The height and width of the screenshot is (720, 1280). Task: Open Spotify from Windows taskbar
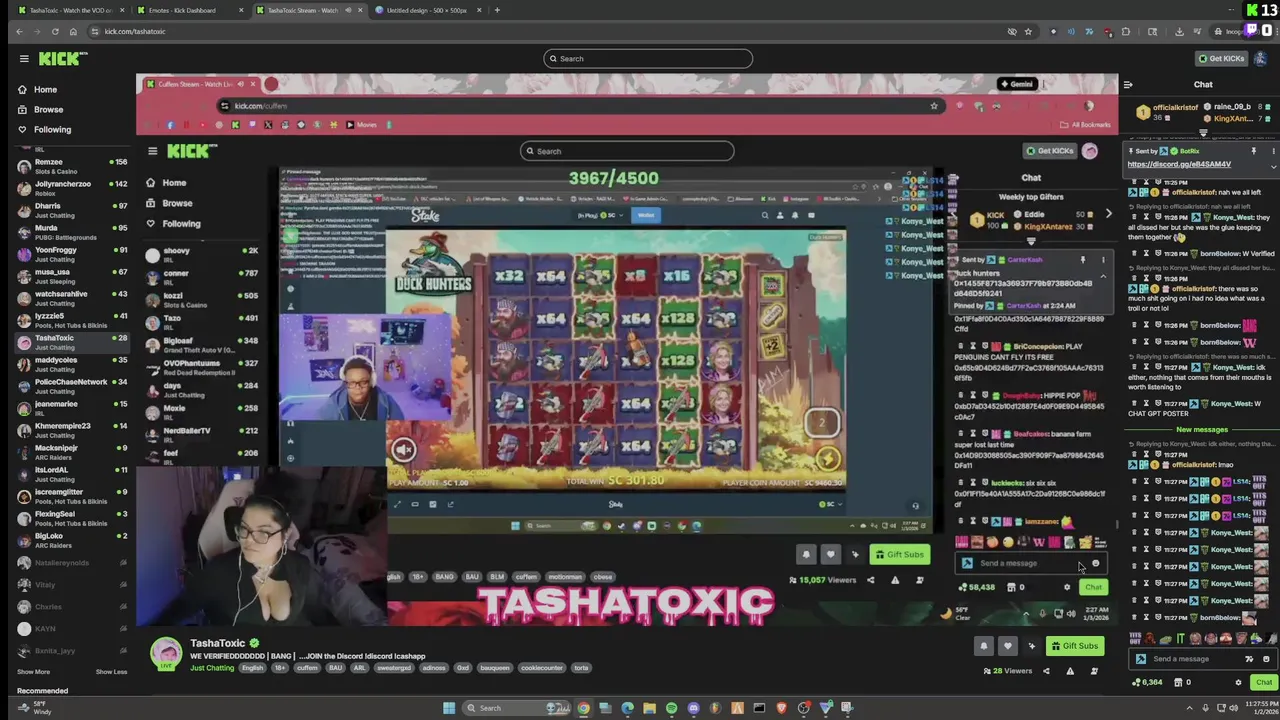coord(671,708)
